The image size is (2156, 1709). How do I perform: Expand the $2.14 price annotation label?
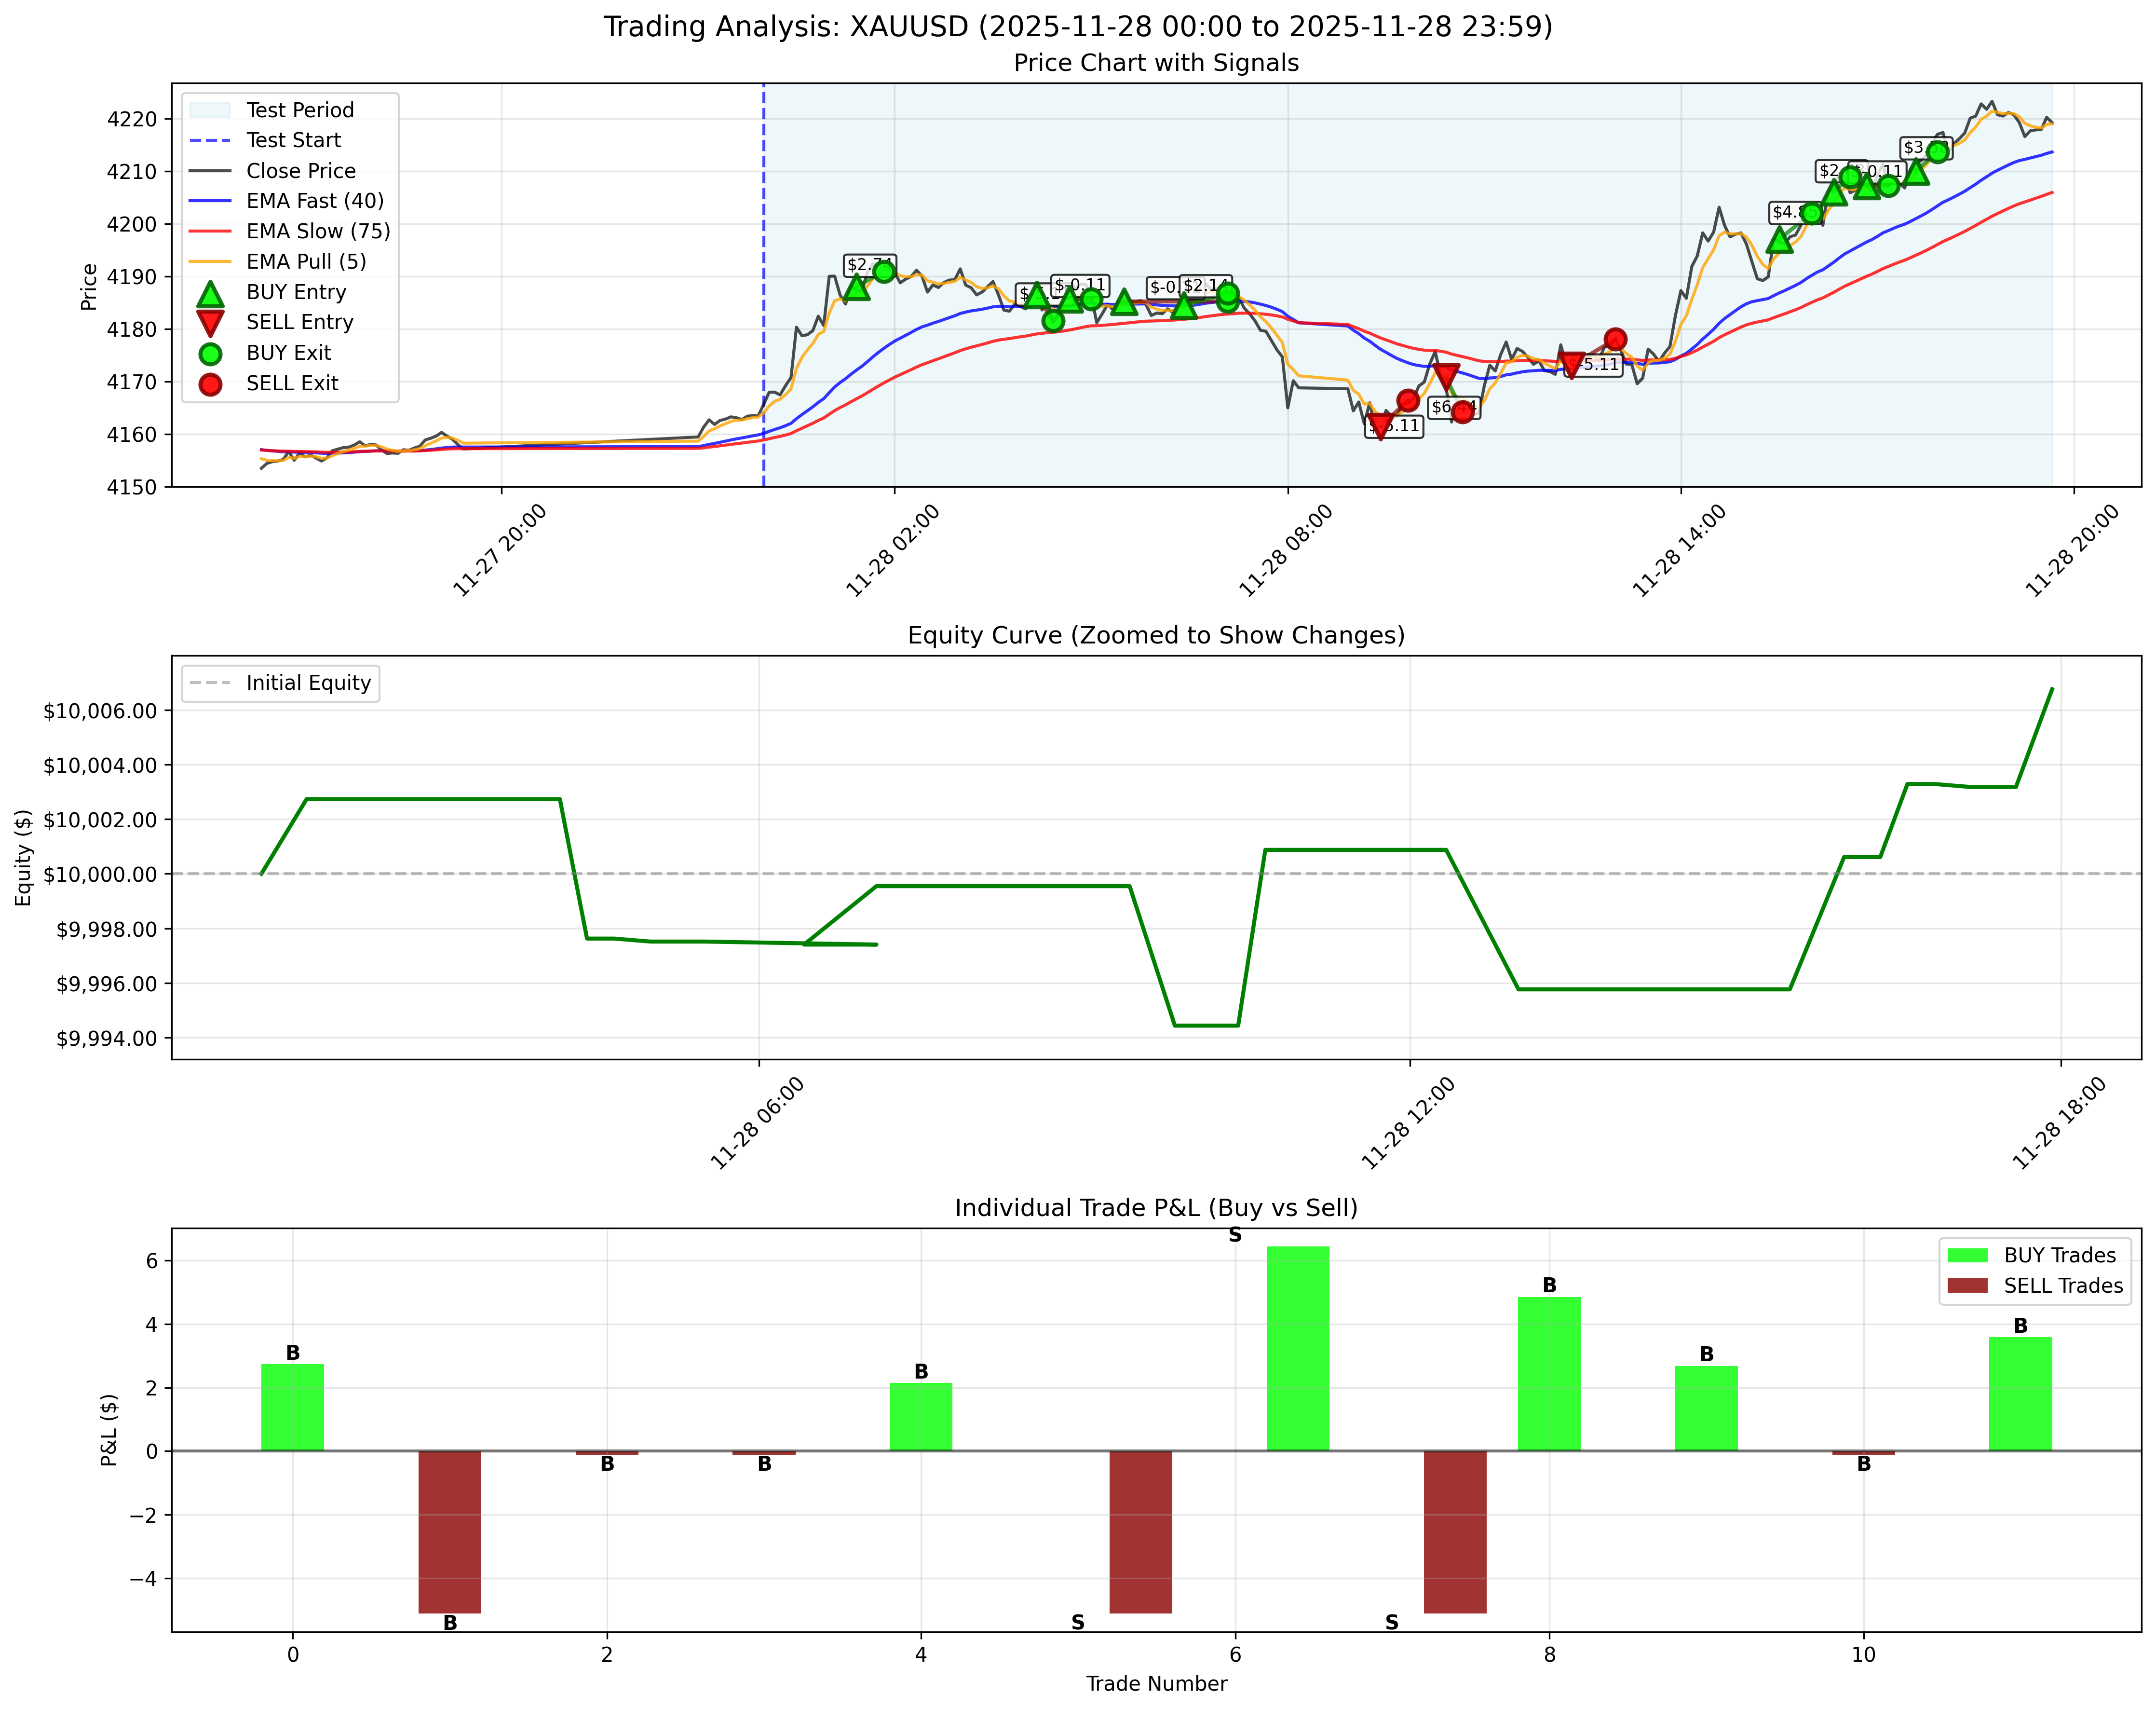click(x=1205, y=286)
